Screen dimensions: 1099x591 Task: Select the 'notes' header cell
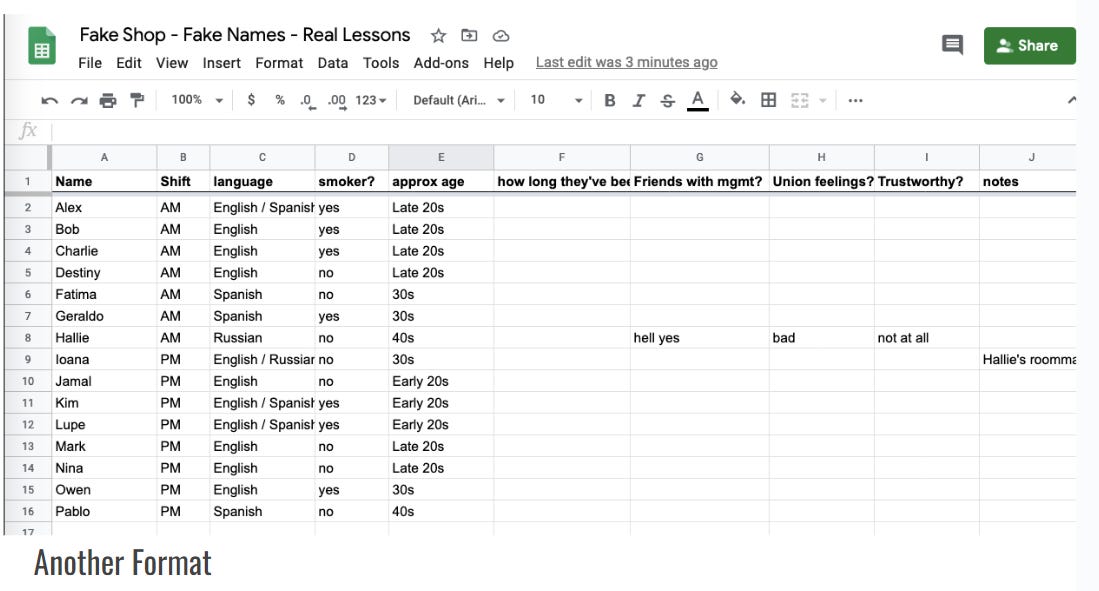pyautogui.click(x=1028, y=182)
